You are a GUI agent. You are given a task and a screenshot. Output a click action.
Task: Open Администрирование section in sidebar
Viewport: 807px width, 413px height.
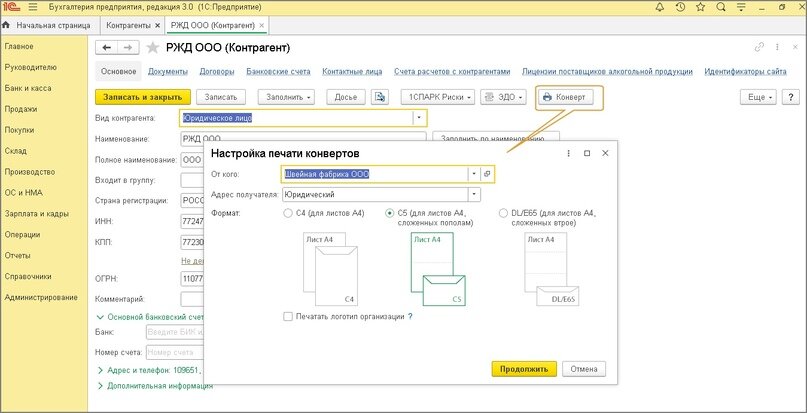click(41, 297)
